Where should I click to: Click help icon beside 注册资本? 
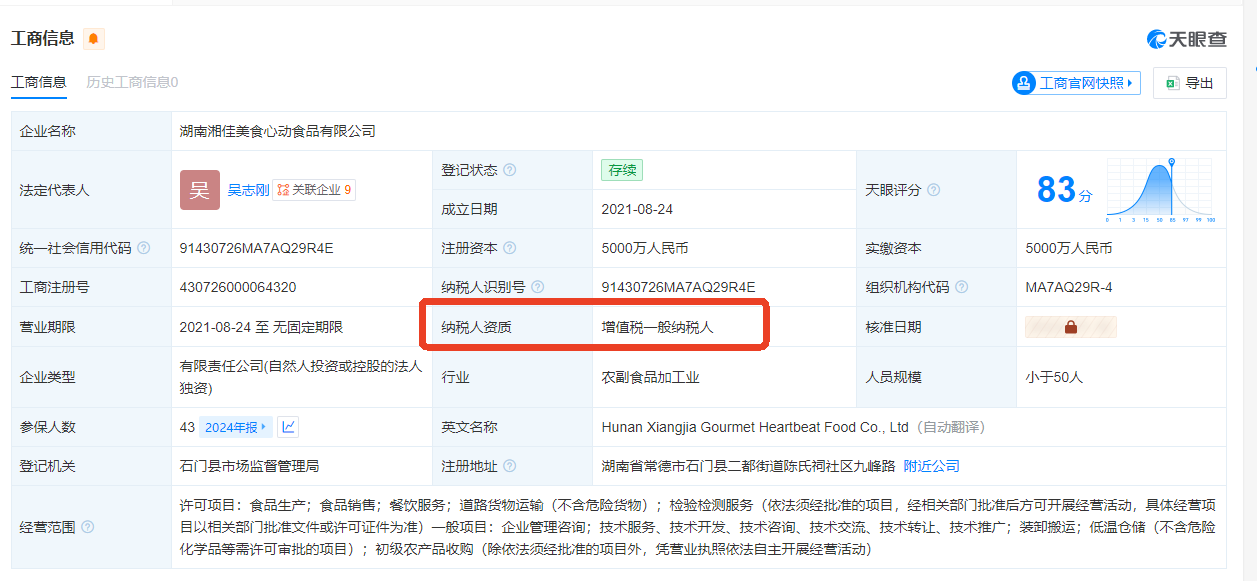(510, 248)
